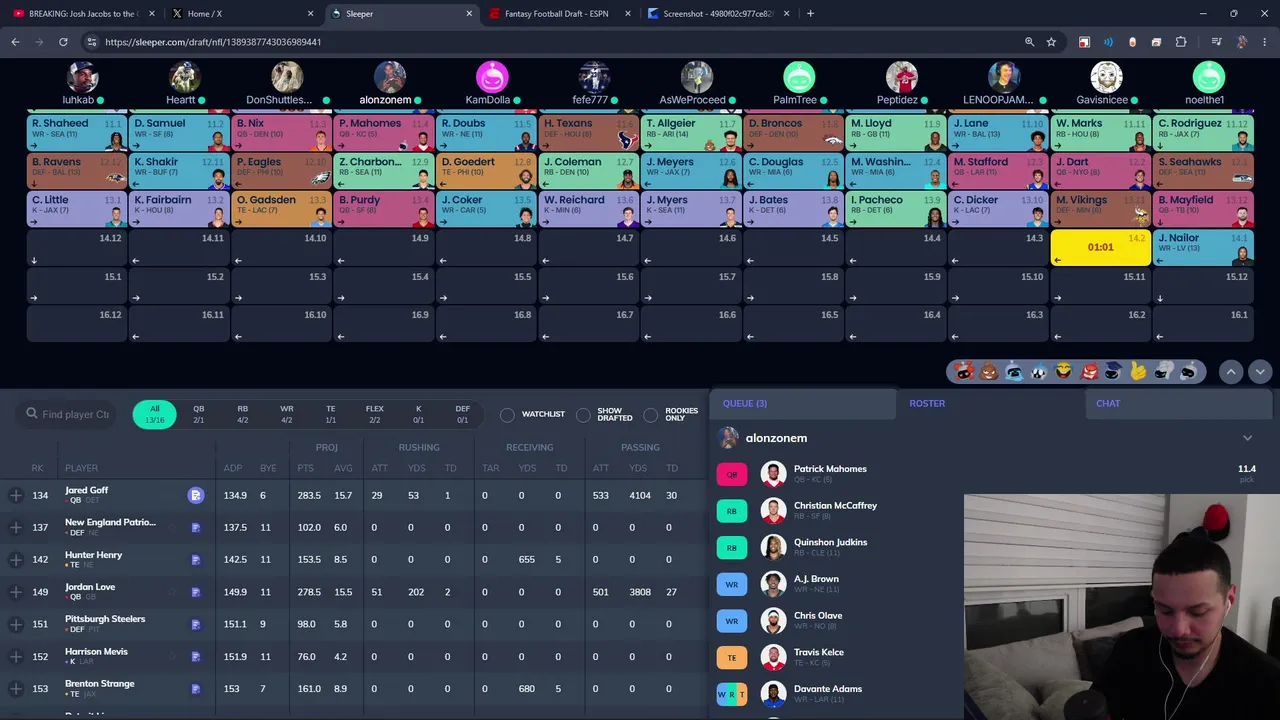Queue Pittsburgh Steelers using queue icon

point(196,624)
